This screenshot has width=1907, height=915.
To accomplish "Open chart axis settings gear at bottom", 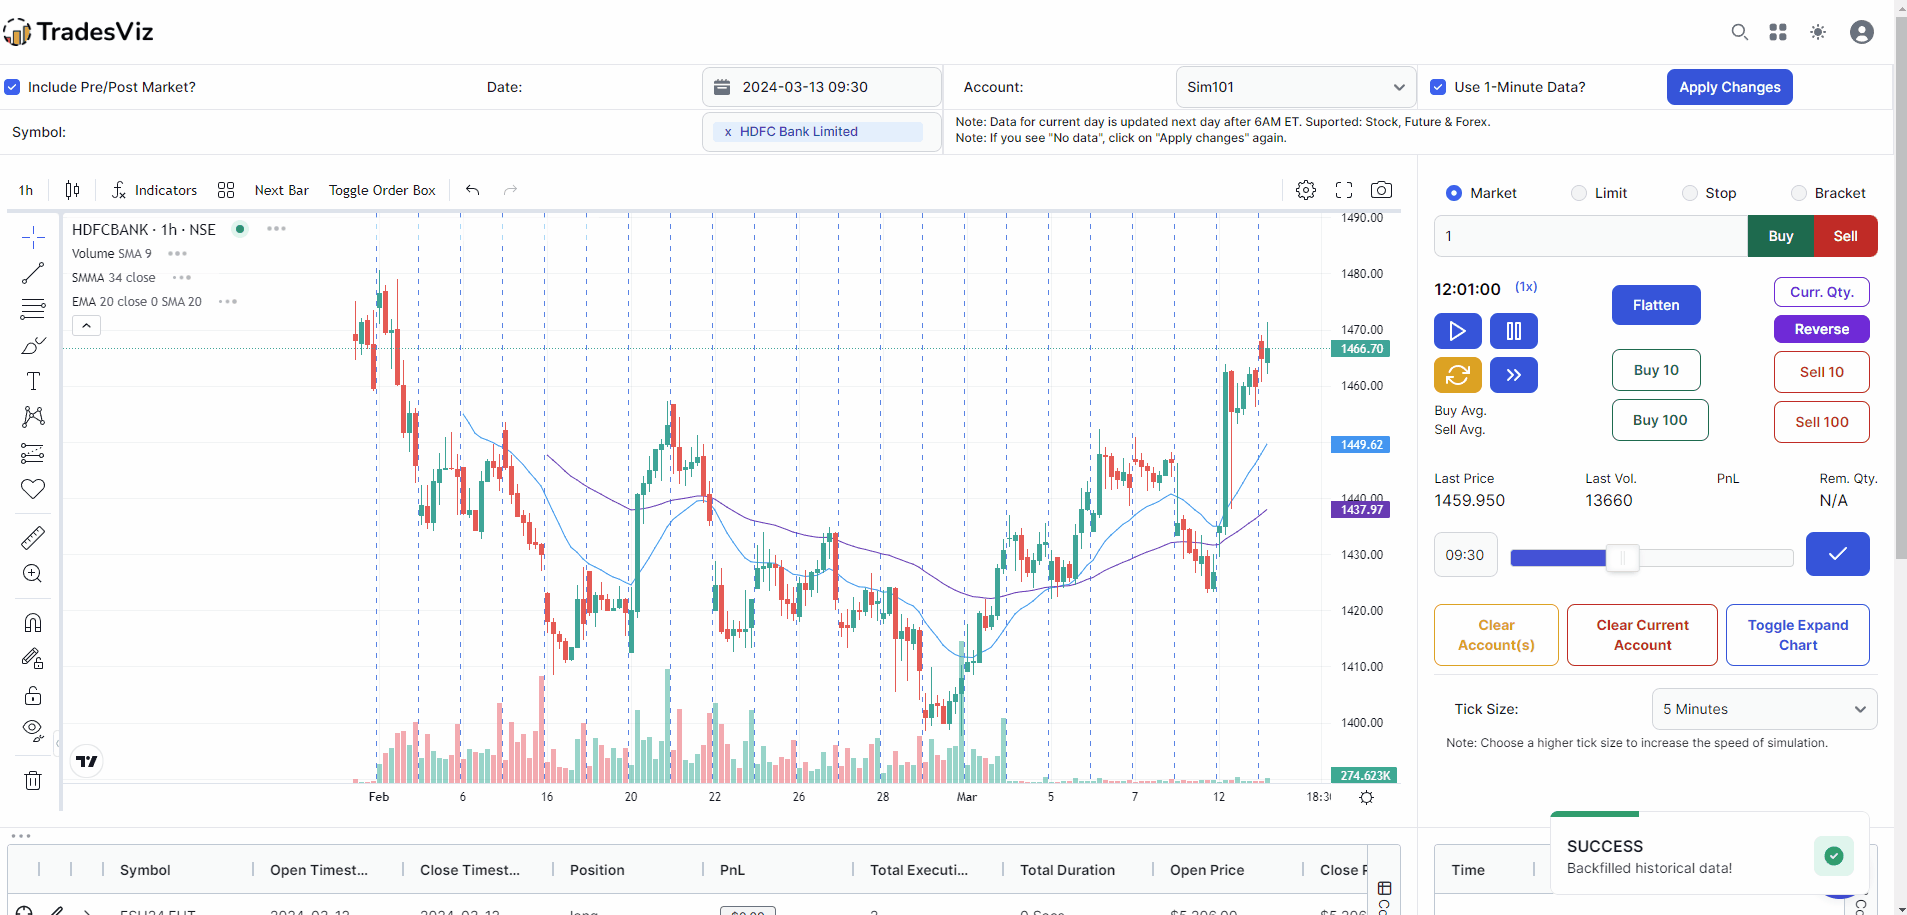I will point(1367,797).
